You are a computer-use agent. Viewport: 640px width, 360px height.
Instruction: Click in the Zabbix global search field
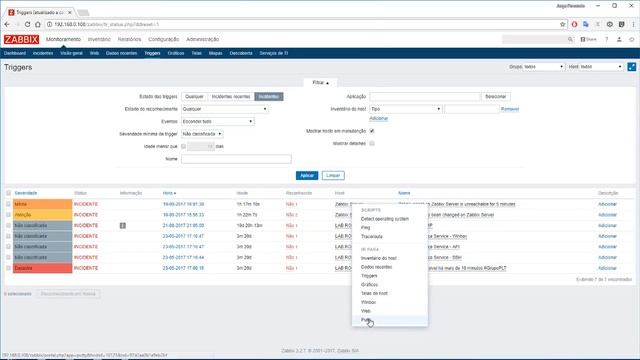pyautogui.click(x=535, y=39)
